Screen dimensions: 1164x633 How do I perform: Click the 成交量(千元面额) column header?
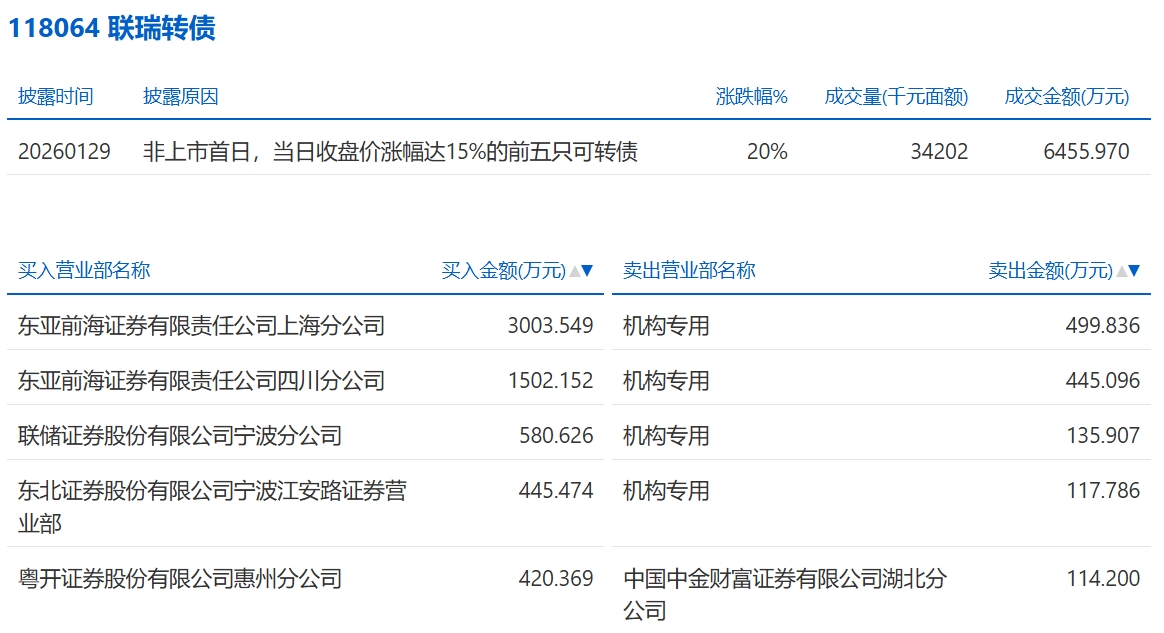coord(896,97)
